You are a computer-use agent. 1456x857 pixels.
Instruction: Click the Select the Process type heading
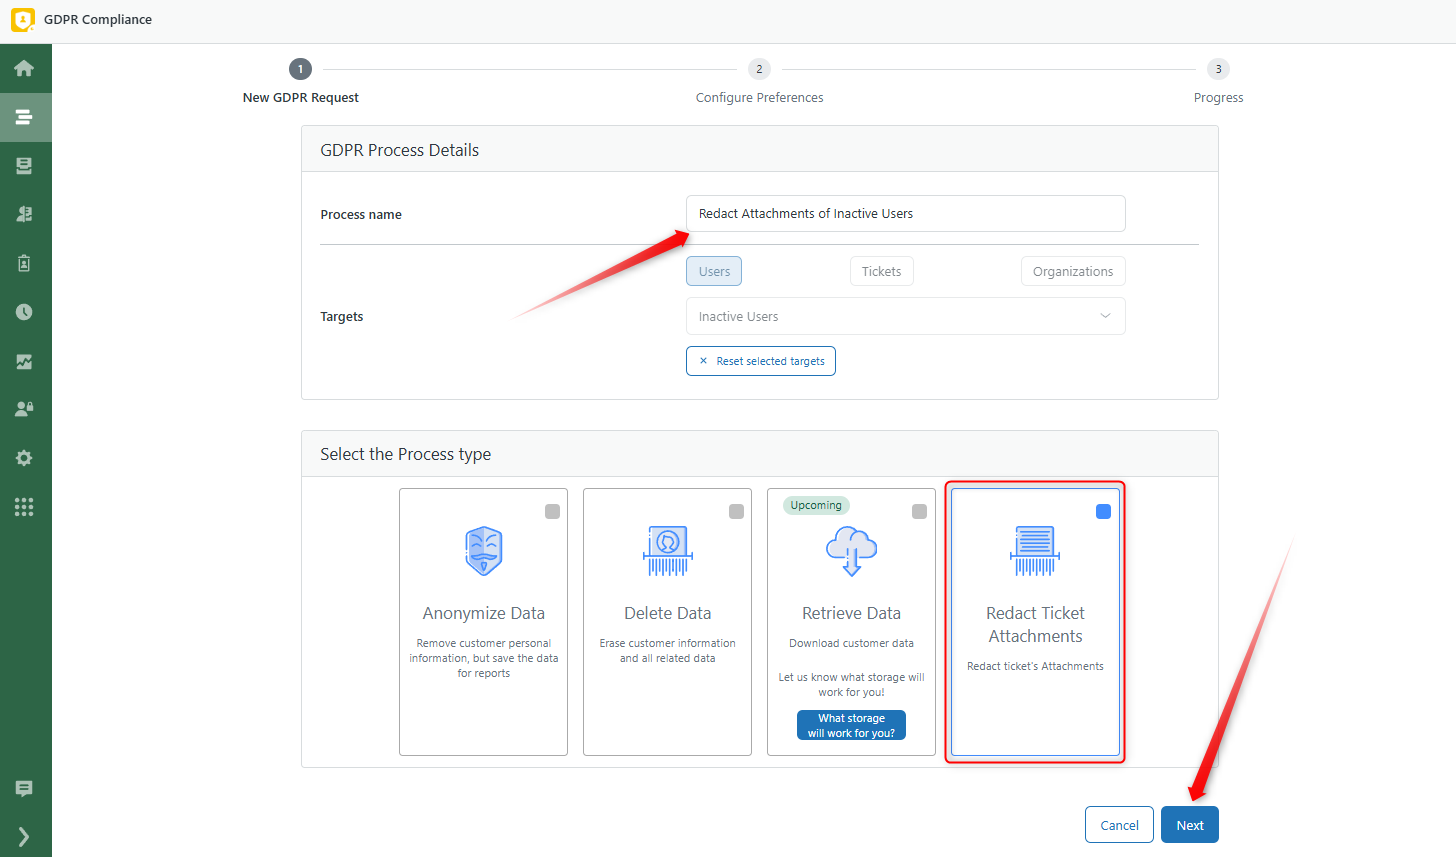[406, 454]
